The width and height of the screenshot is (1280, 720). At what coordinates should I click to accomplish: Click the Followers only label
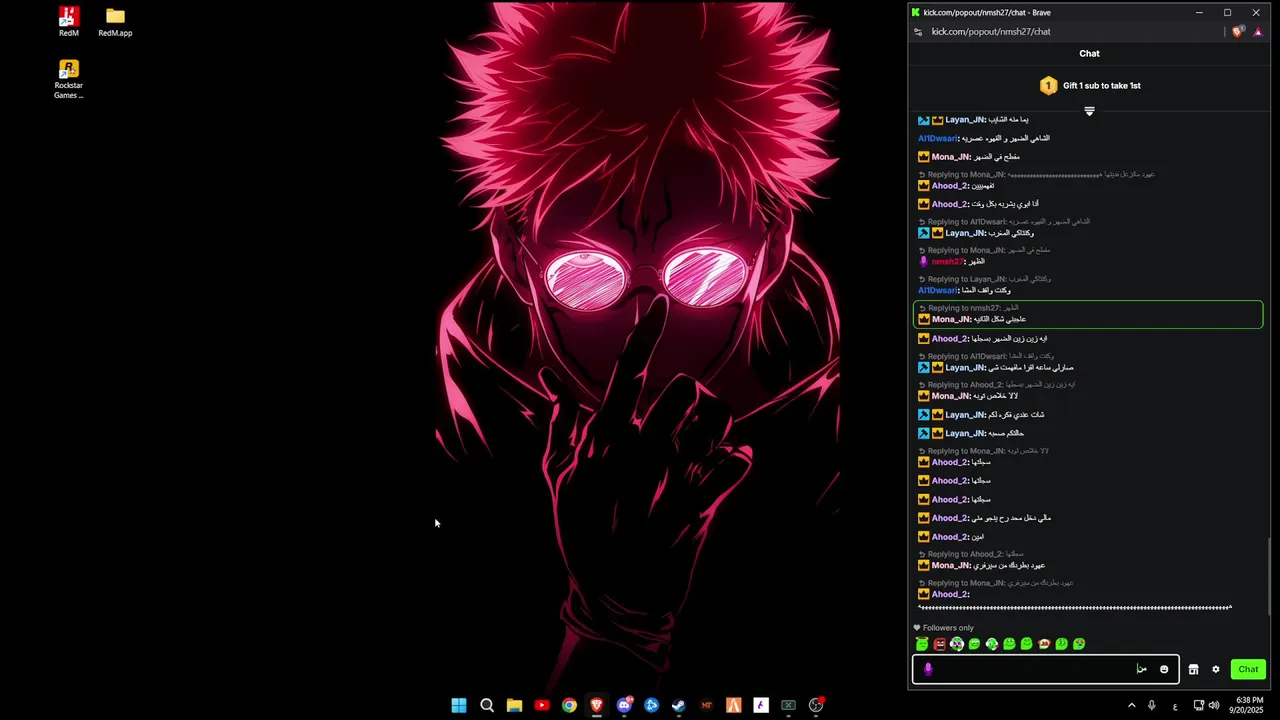click(948, 628)
